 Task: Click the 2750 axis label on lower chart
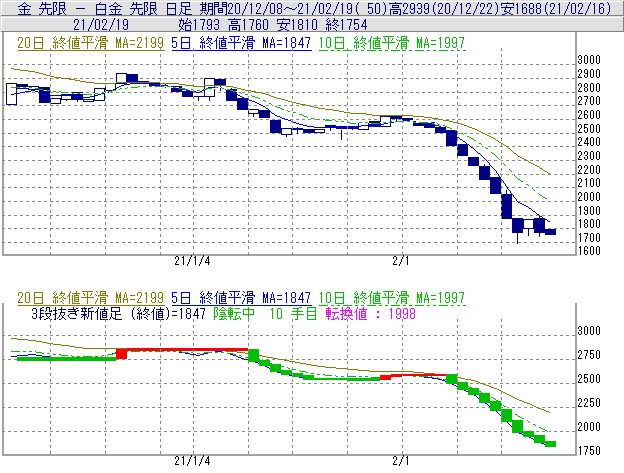[589, 354]
